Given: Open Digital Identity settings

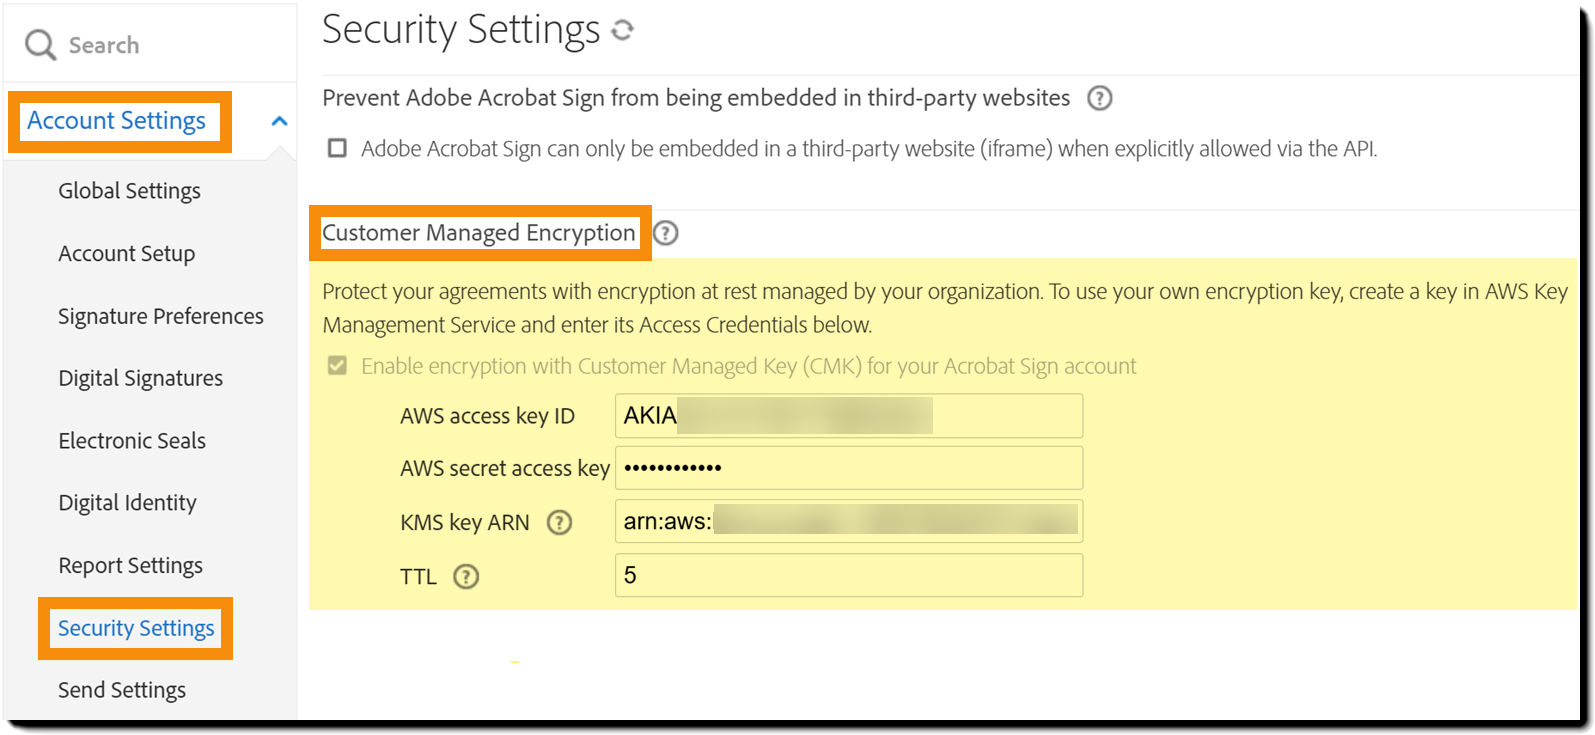Looking at the screenshot, I should point(127,503).
